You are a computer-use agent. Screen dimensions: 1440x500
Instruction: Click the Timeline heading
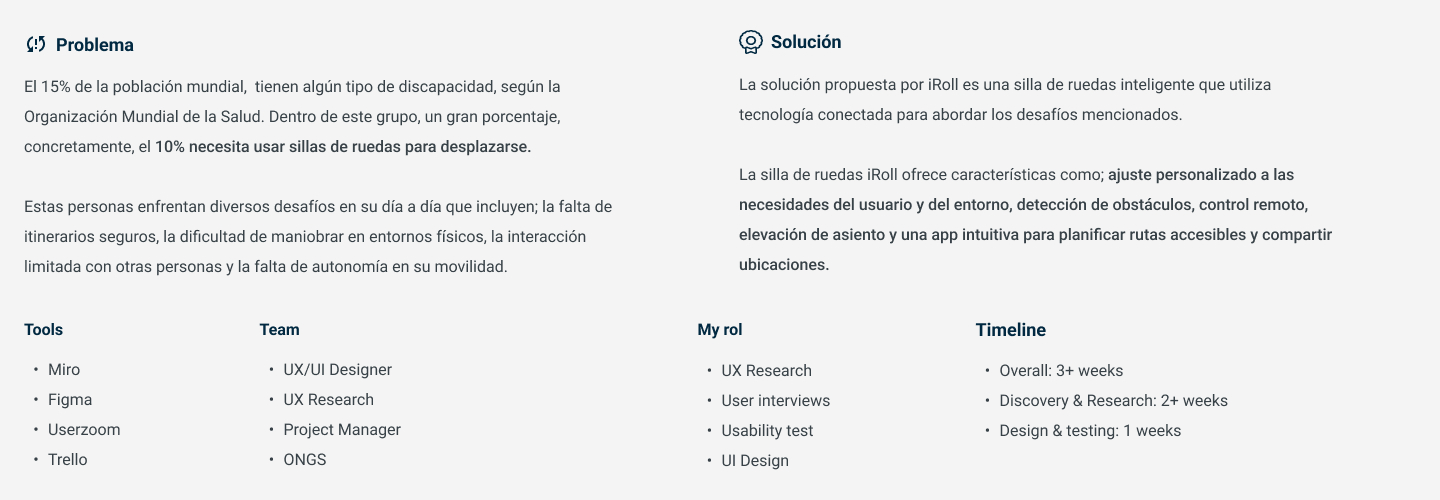(x=1010, y=330)
